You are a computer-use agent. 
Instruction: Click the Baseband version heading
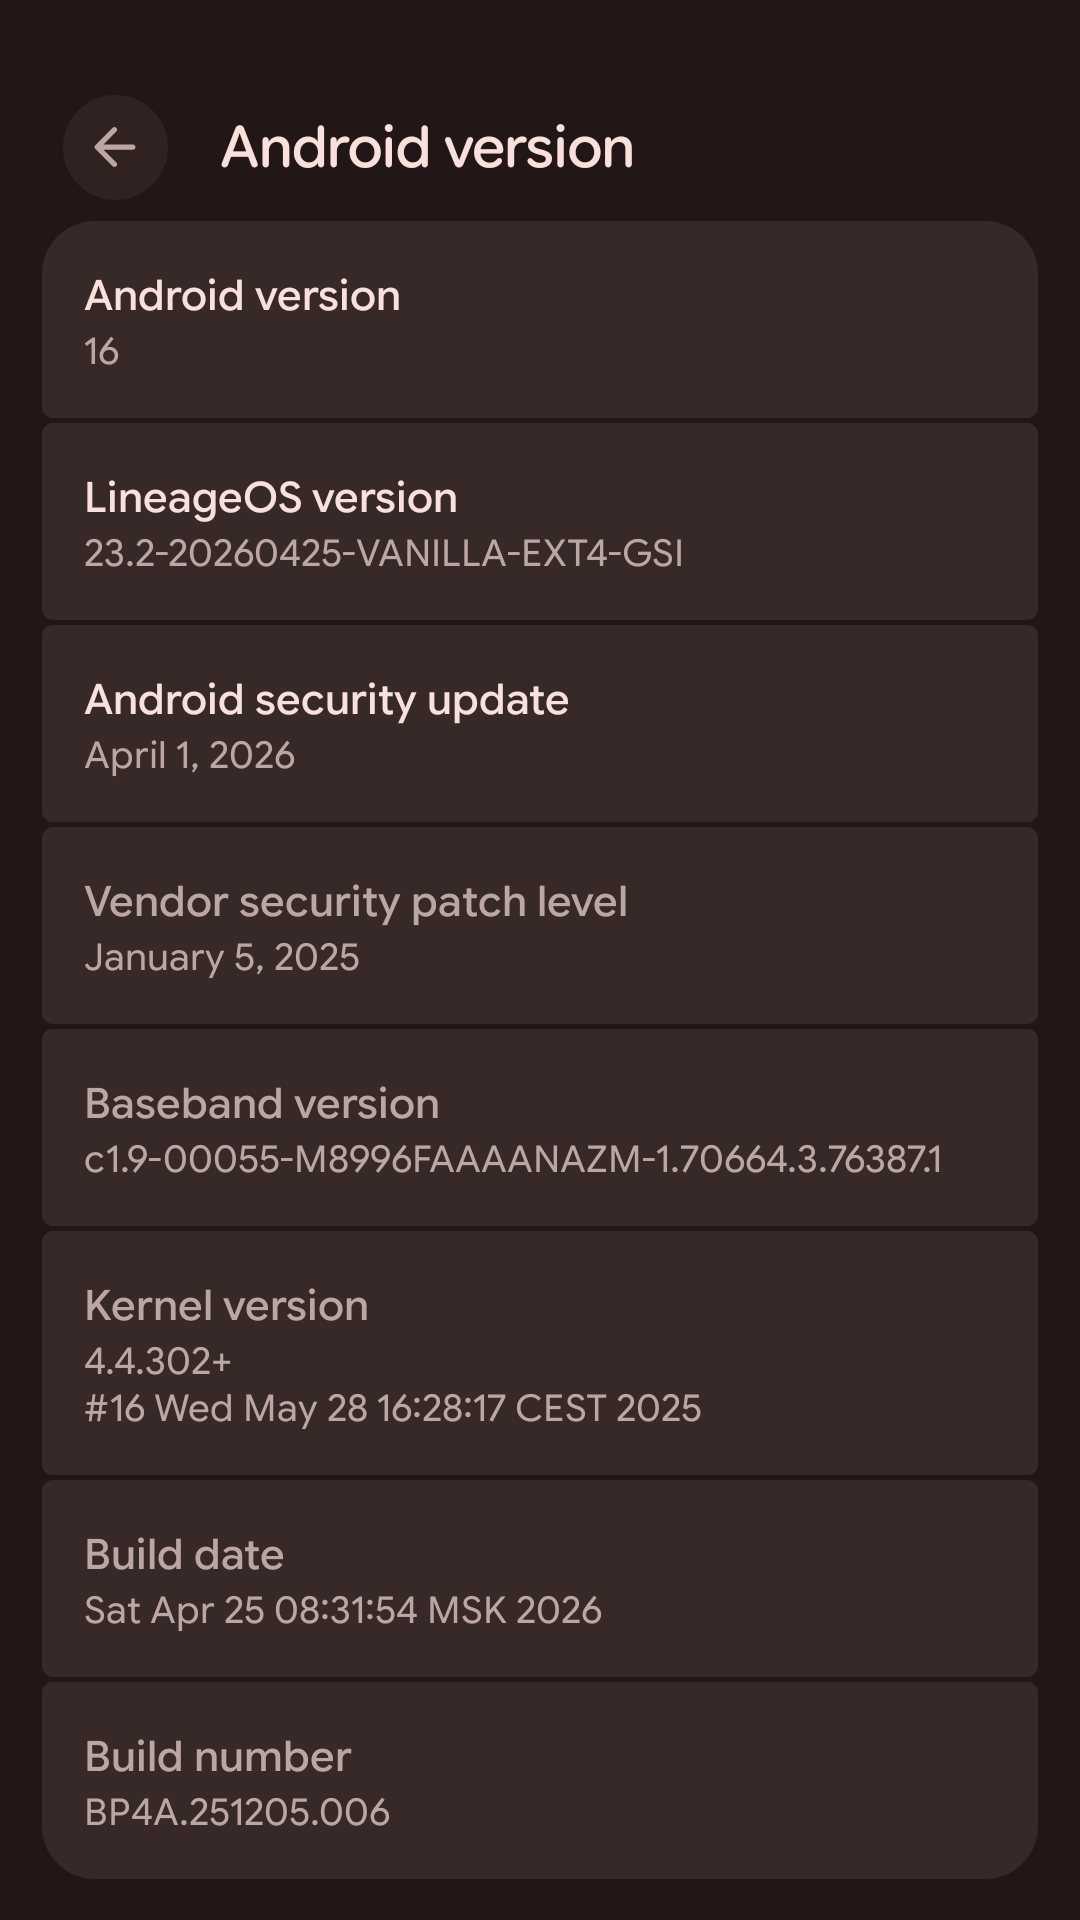coord(262,1104)
